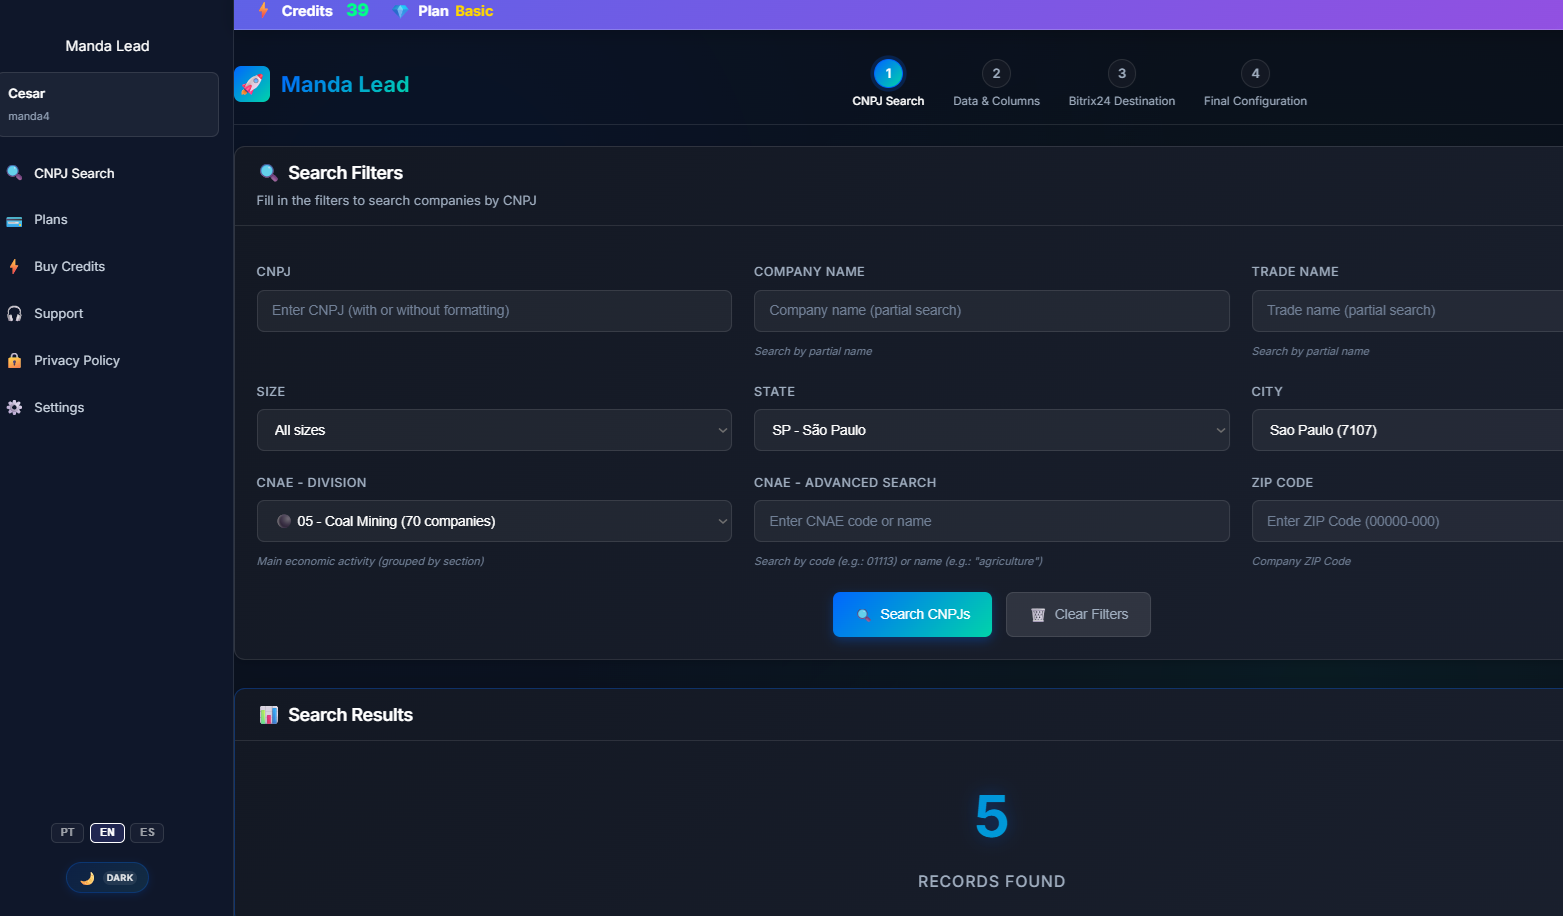Click the CNPJ Search magnifier sidebar icon
The image size is (1563, 916).
point(14,173)
